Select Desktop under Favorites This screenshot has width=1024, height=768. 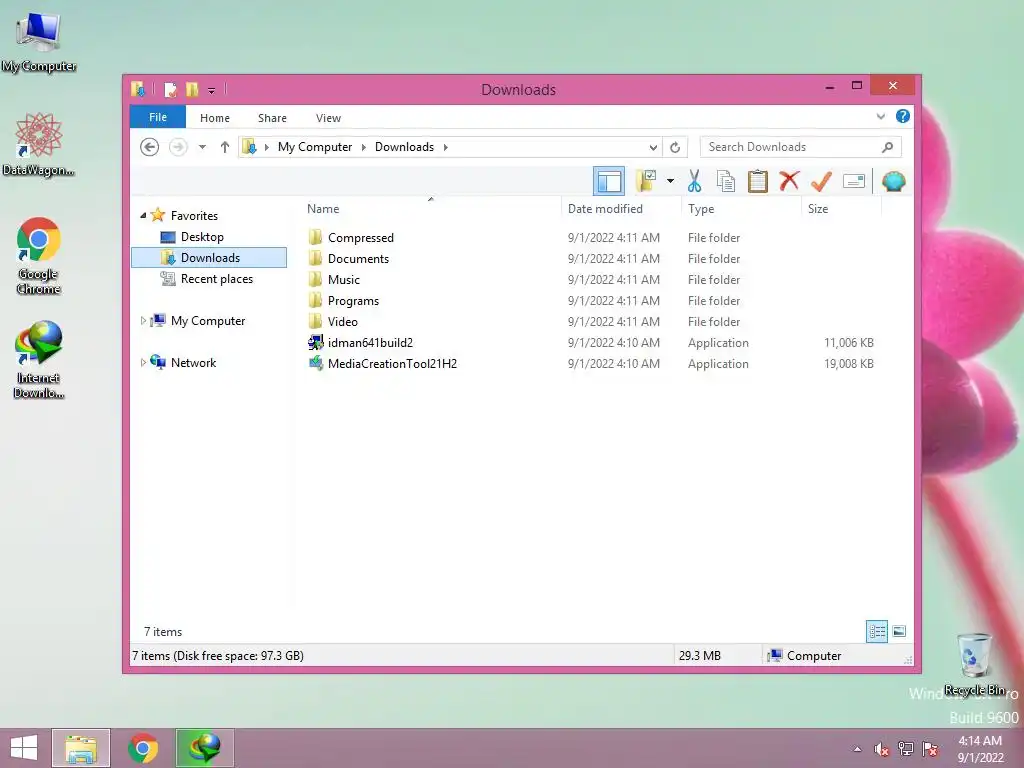(x=202, y=236)
